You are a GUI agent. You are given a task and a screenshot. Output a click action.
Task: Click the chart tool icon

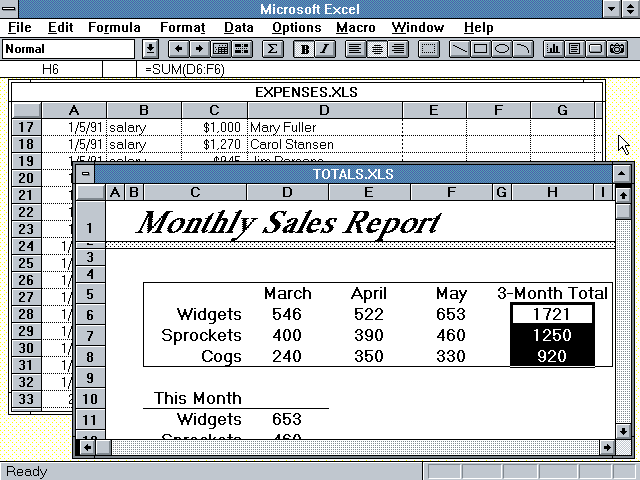(554, 48)
